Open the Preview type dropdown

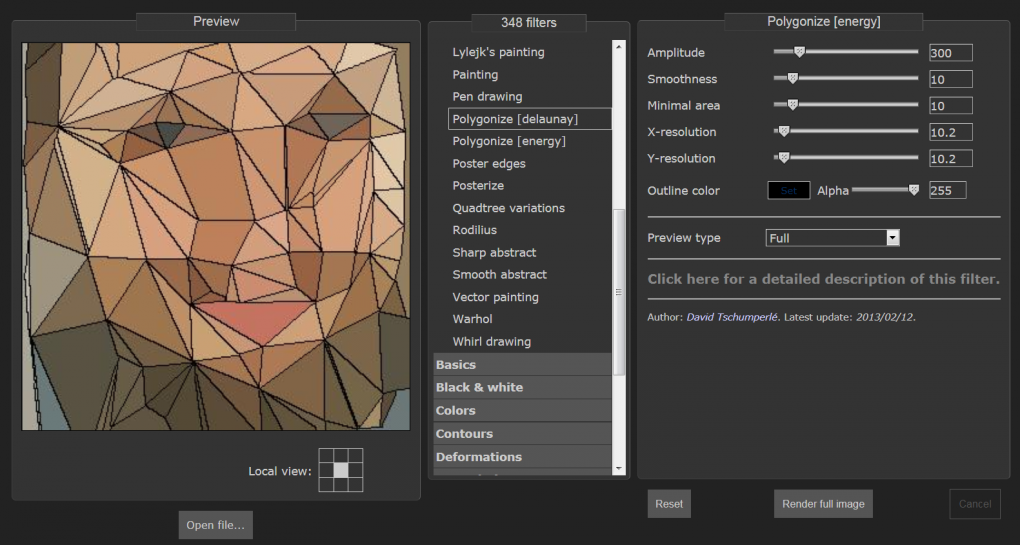pyautogui.click(x=832, y=238)
